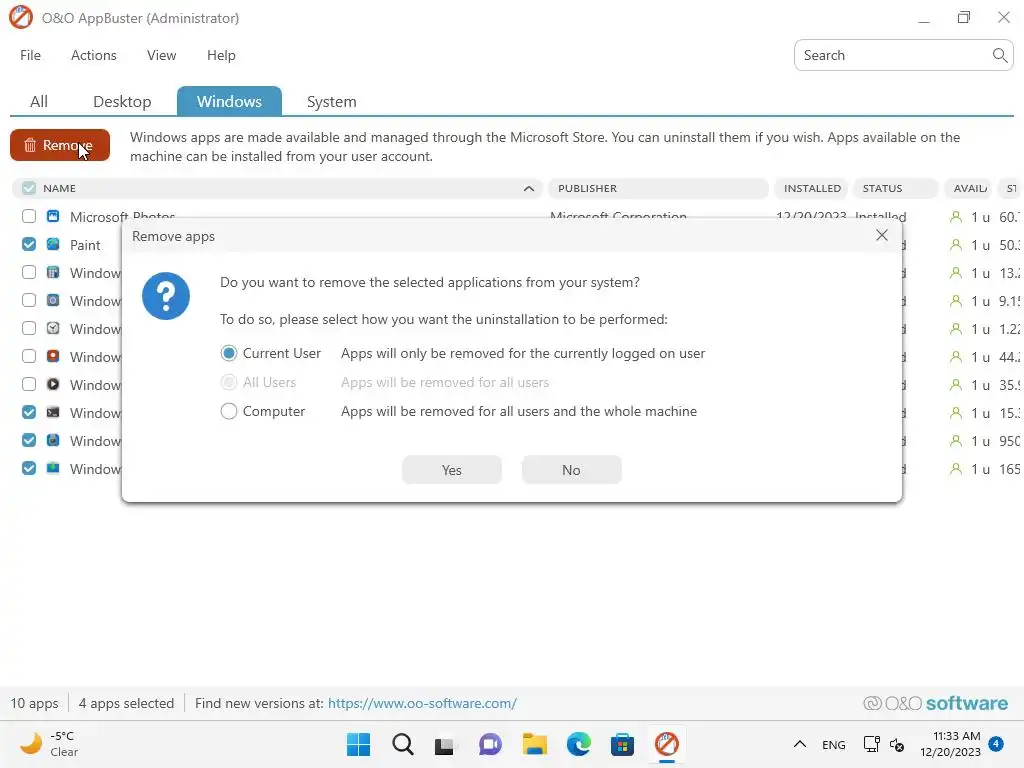Cancel removal with the No button

click(x=571, y=470)
